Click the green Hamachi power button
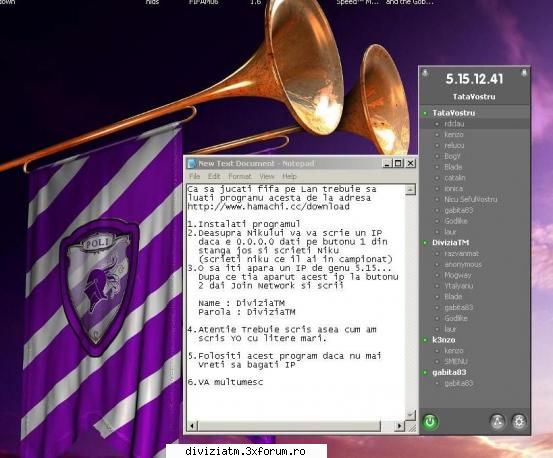This screenshot has height=458, width=553. coord(430,421)
